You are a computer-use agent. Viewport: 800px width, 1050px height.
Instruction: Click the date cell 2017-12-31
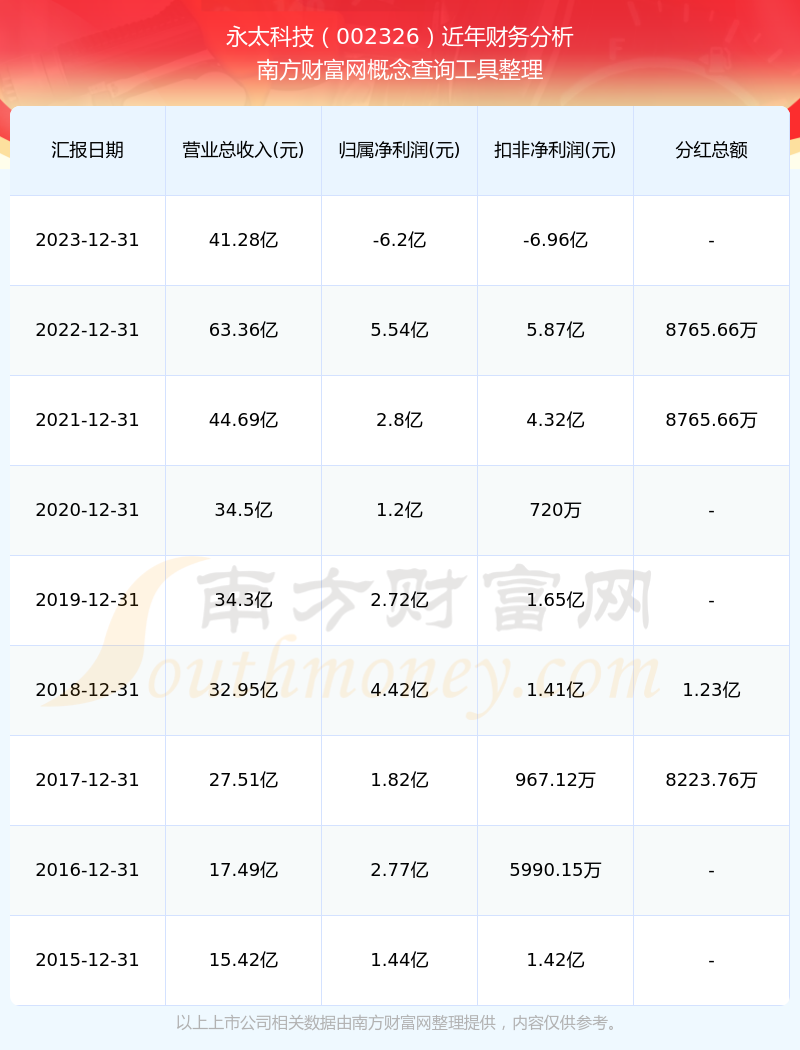[88, 780]
